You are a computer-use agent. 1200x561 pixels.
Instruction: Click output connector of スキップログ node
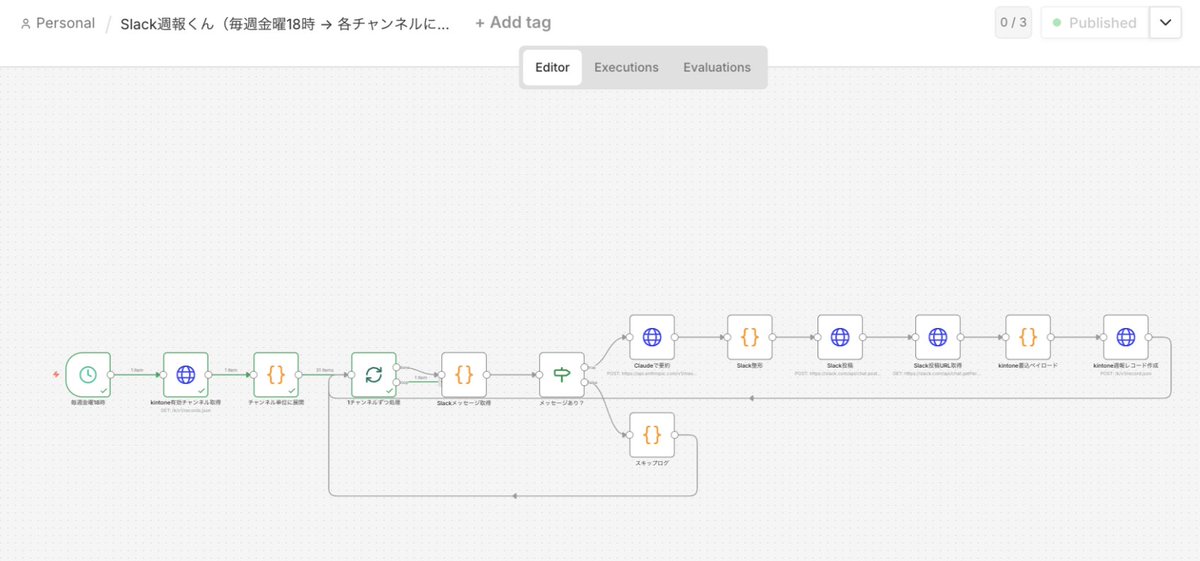[677, 435]
